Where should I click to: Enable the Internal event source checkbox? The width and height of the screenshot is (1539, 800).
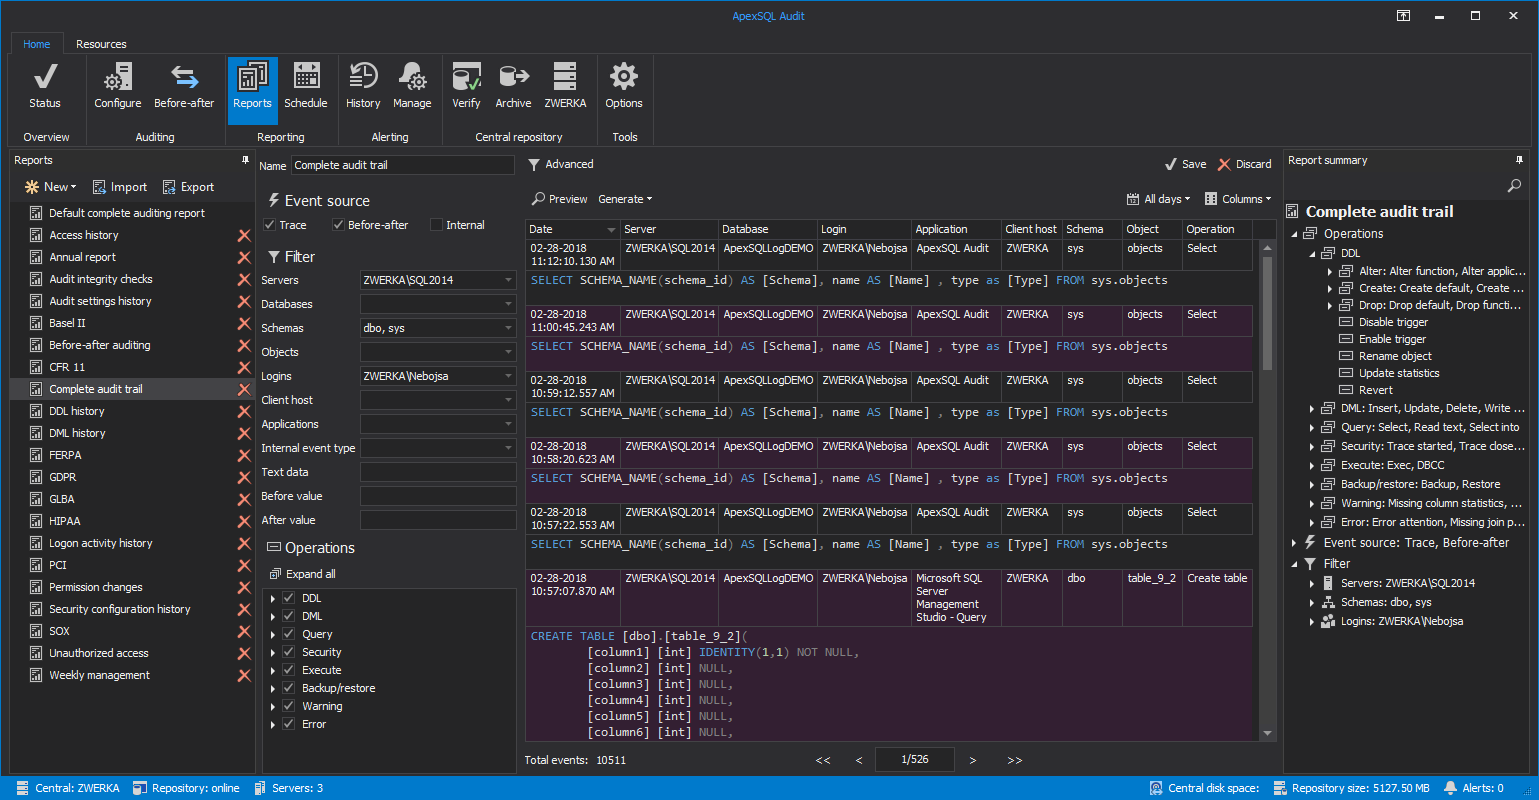435,224
